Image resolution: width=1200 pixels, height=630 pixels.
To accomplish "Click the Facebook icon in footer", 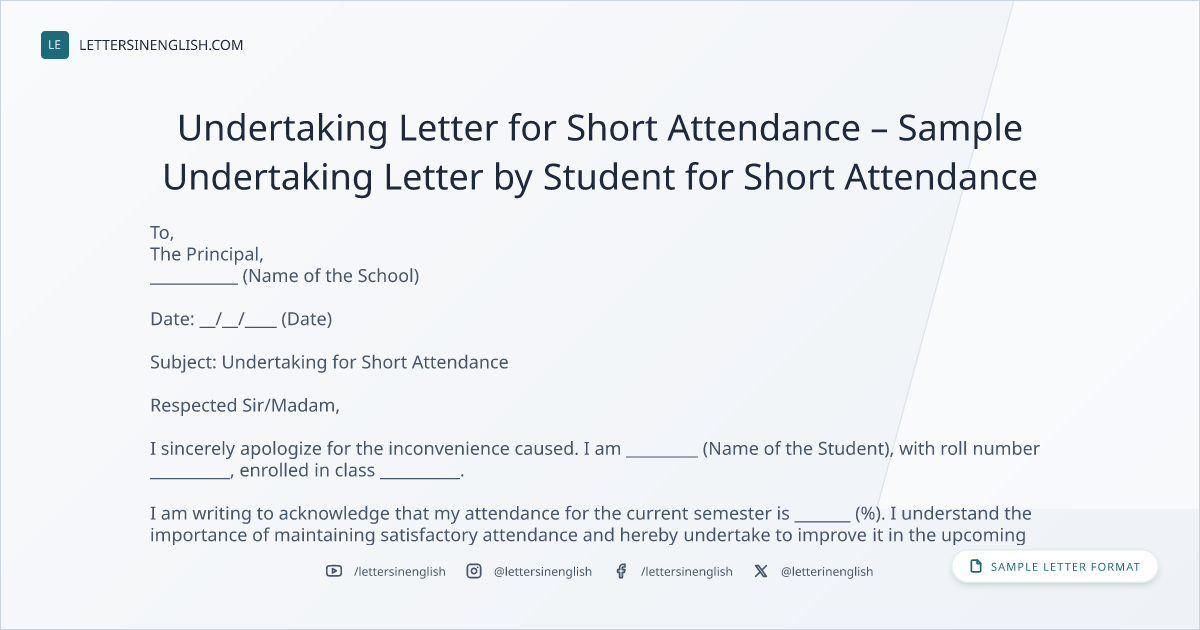I will (621, 571).
